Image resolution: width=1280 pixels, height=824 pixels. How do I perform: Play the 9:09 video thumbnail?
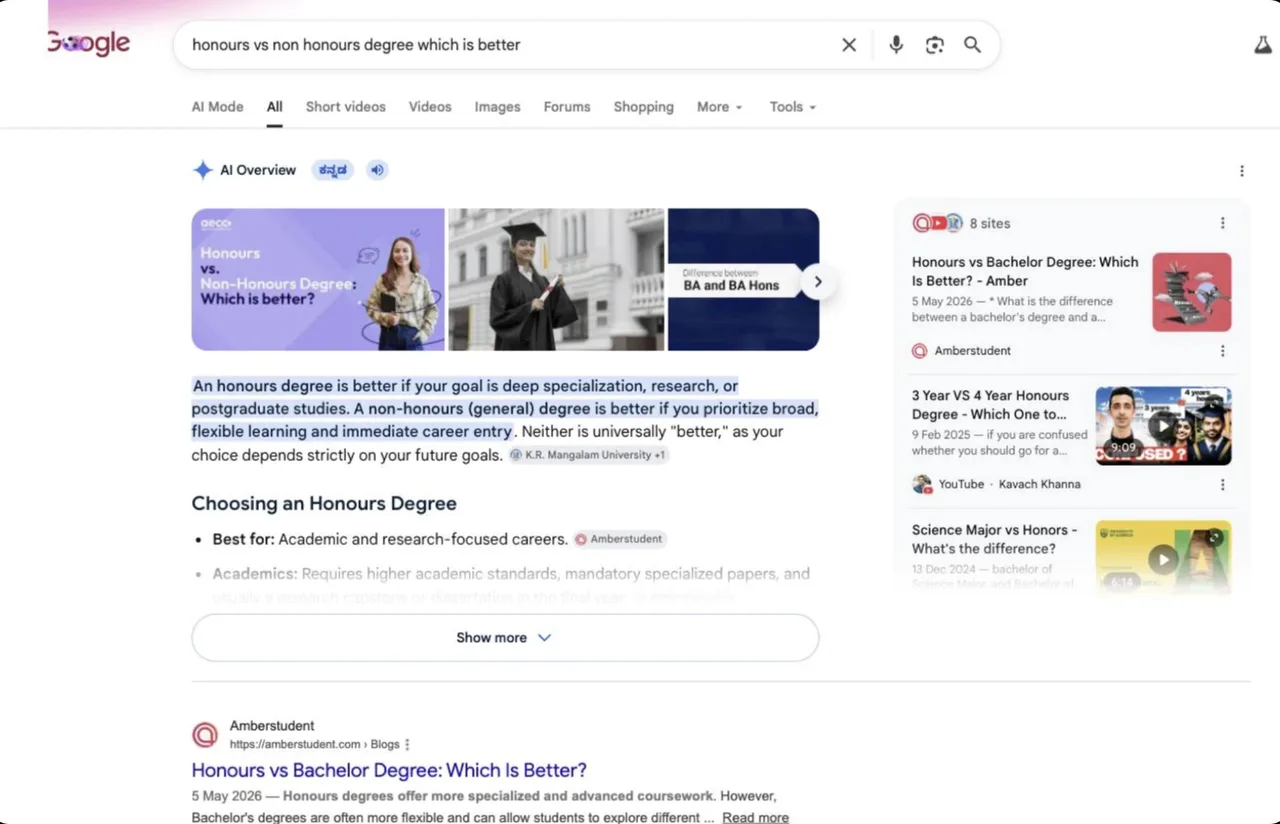(1163, 426)
